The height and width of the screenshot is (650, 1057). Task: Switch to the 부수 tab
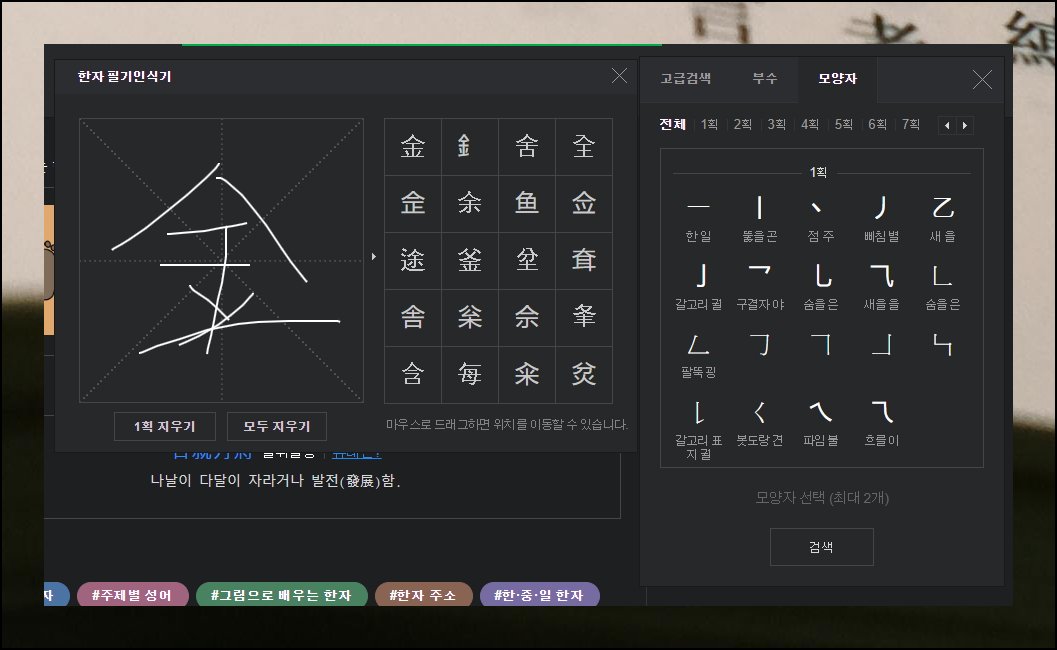(x=764, y=78)
